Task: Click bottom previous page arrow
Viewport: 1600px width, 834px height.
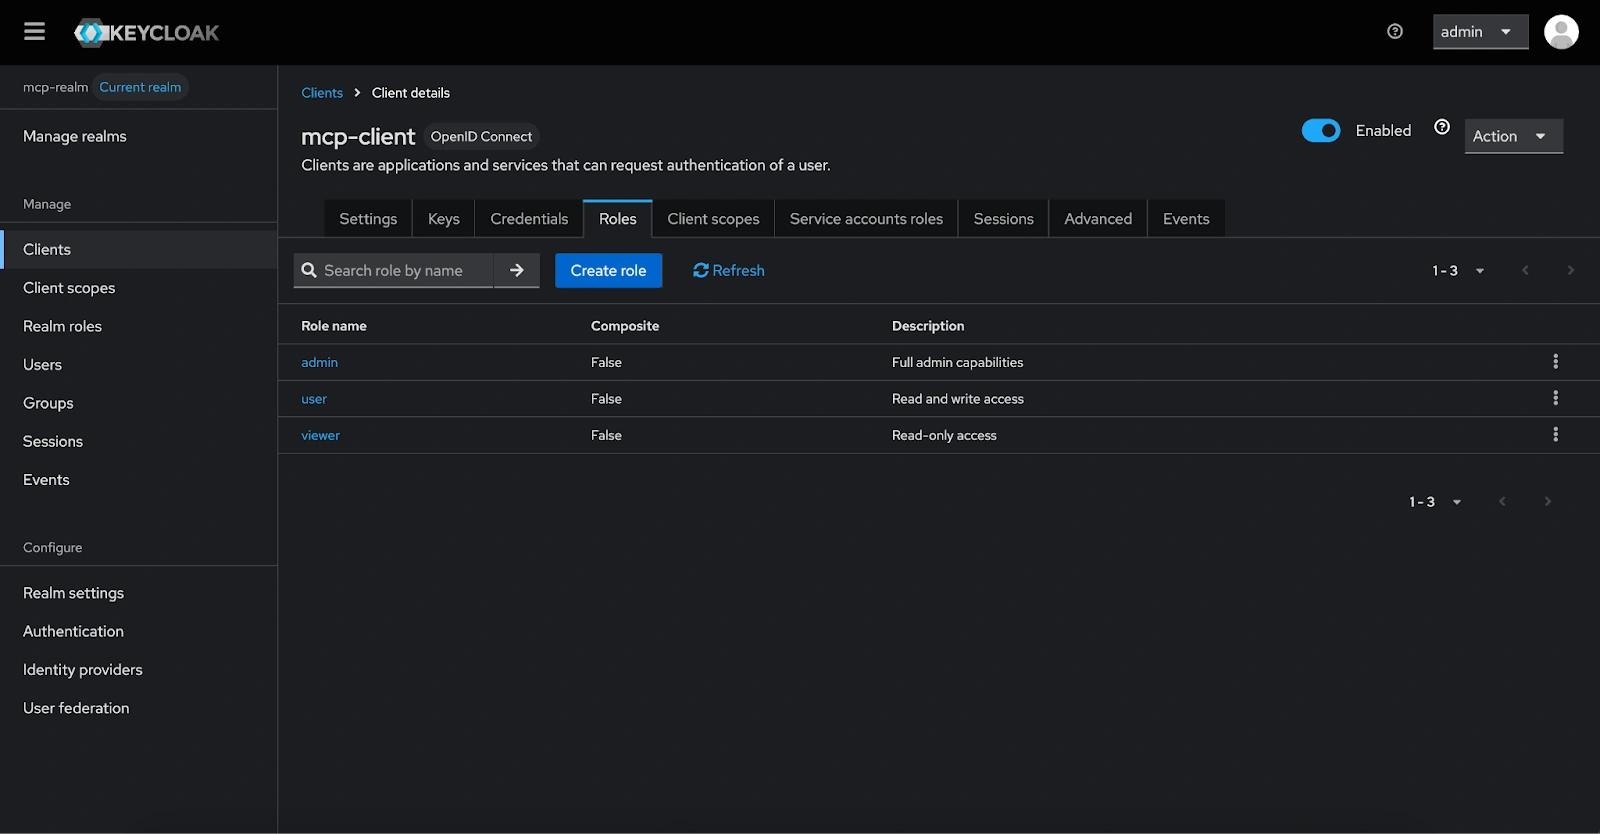Action: [x=1502, y=502]
